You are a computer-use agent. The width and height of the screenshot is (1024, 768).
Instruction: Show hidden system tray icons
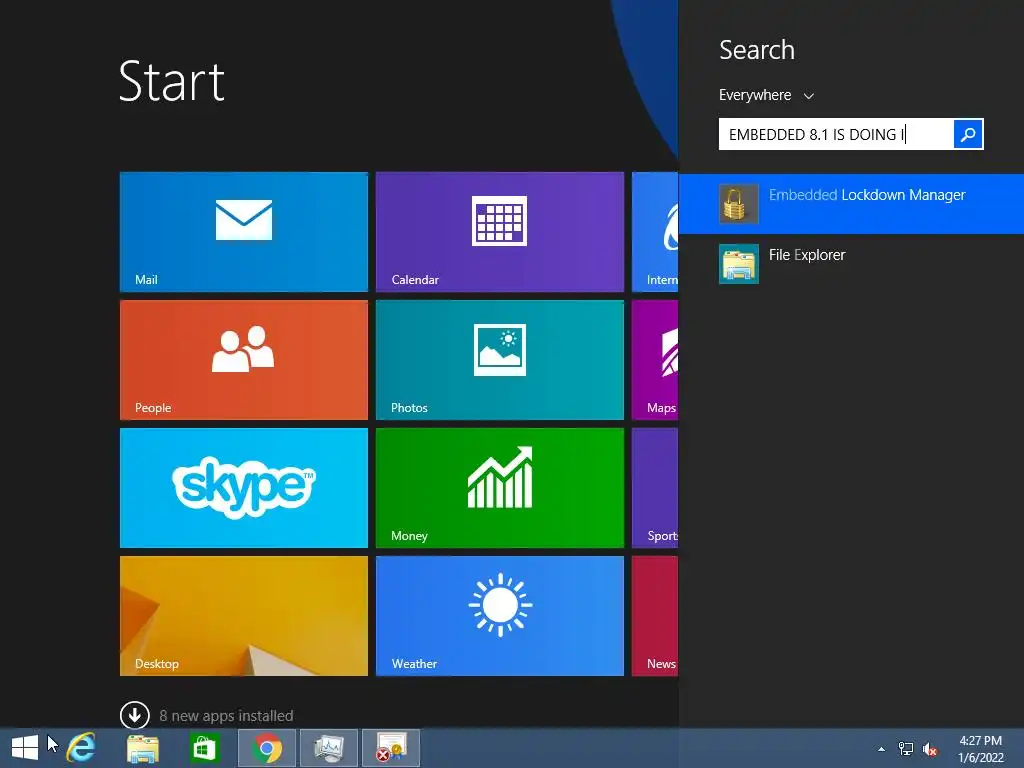click(882, 749)
